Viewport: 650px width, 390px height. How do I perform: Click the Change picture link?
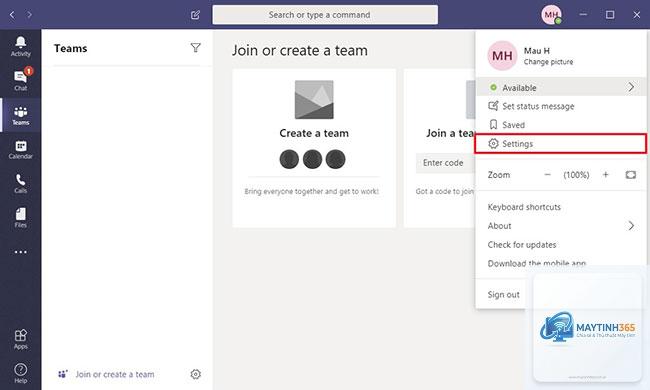(x=548, y=62)
